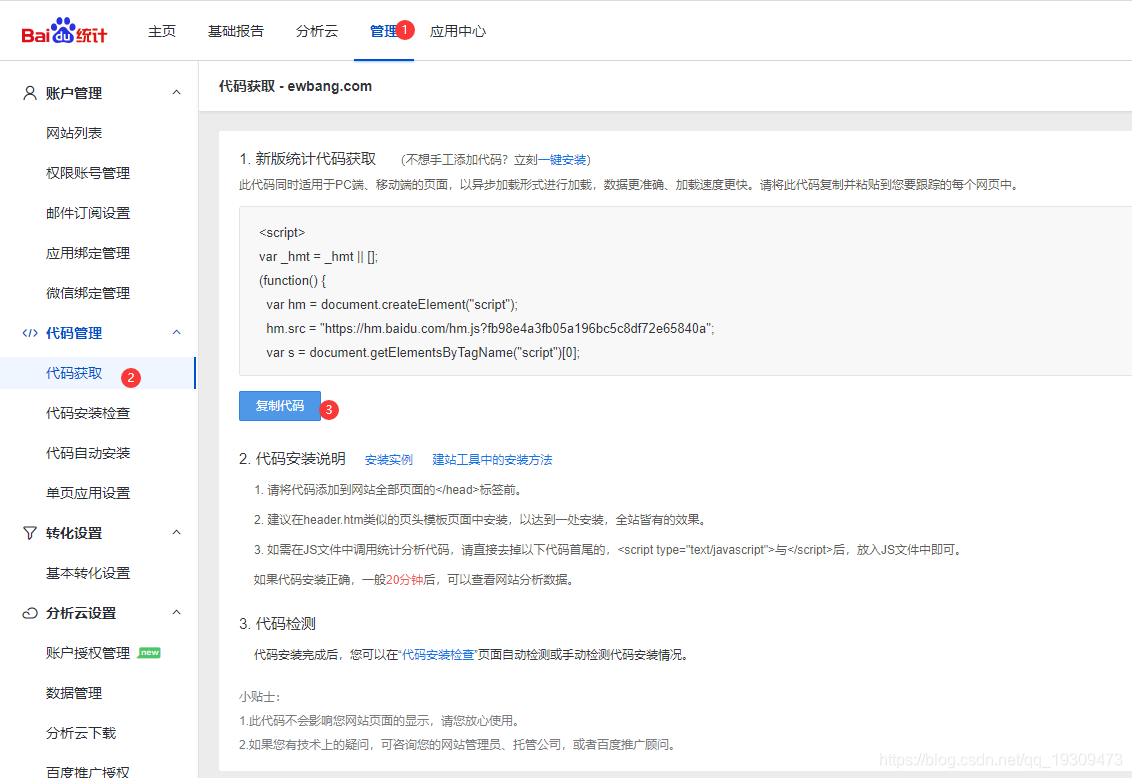Collapse the 分析云设置 section
1132x778 pixels.
pyautogui.click(x=177, y=612)
